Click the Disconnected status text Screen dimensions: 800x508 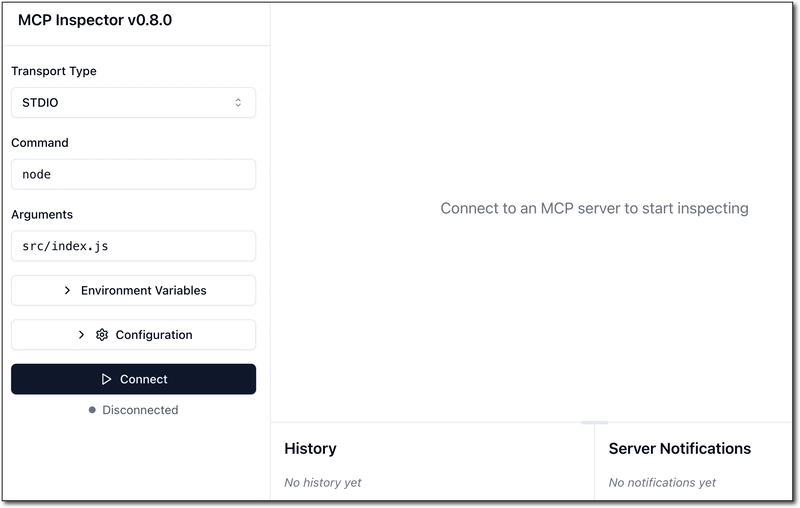click(140, 410)
